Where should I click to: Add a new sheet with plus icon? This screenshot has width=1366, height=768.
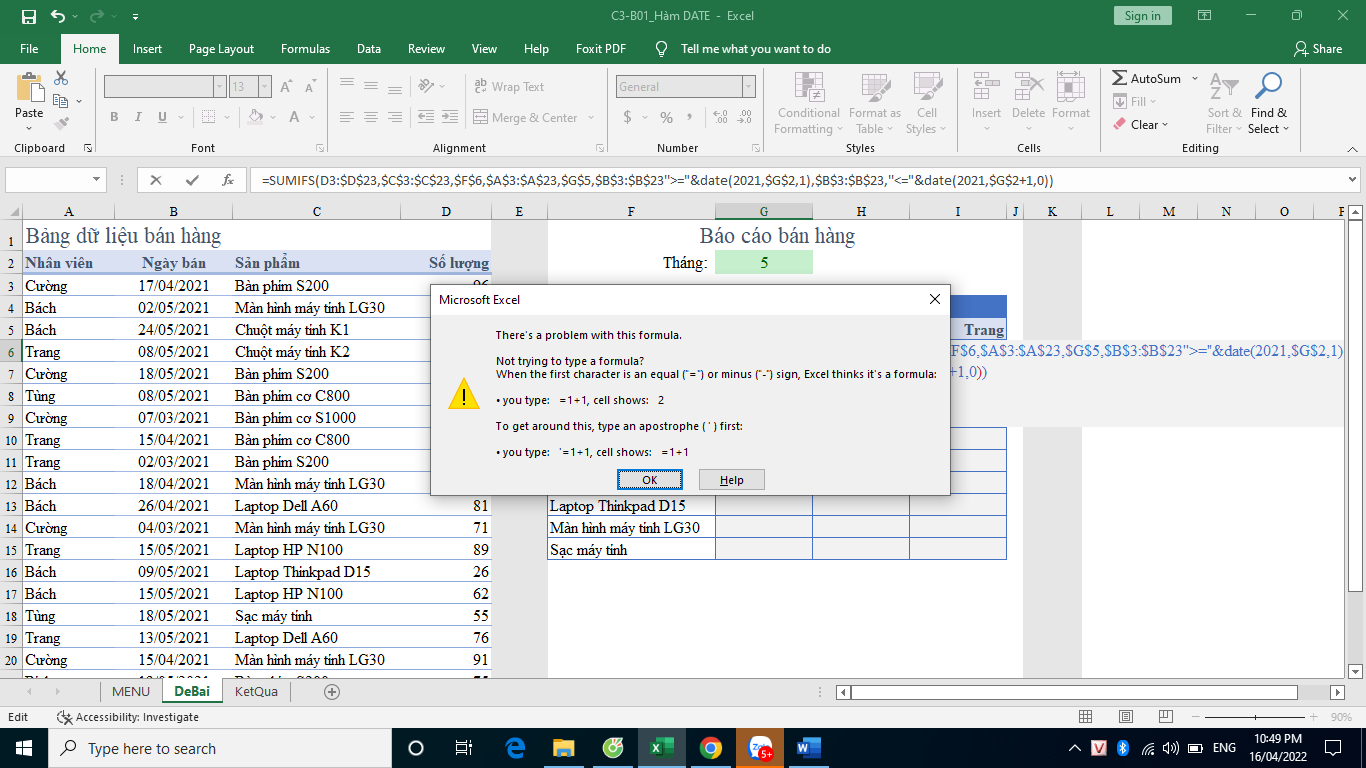[332, 691]
